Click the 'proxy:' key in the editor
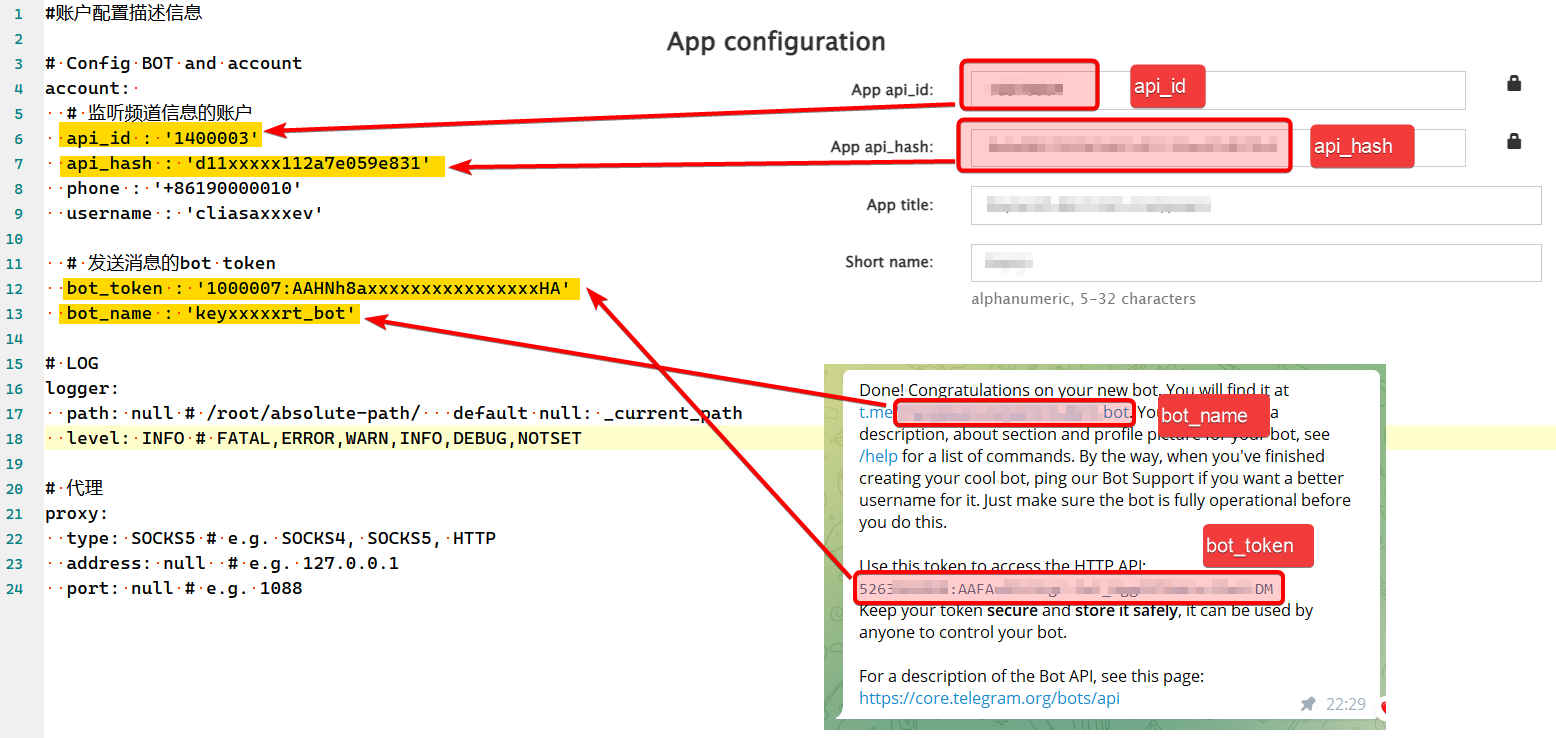The image size is (1556, 738). pyautogui.click(x=76, y=514)
